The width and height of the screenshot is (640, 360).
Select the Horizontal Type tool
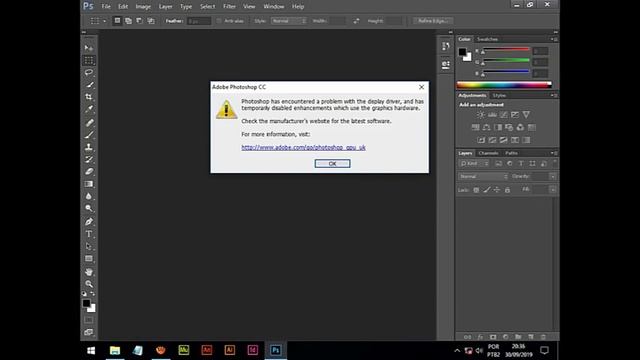click(x=89, y=234)
